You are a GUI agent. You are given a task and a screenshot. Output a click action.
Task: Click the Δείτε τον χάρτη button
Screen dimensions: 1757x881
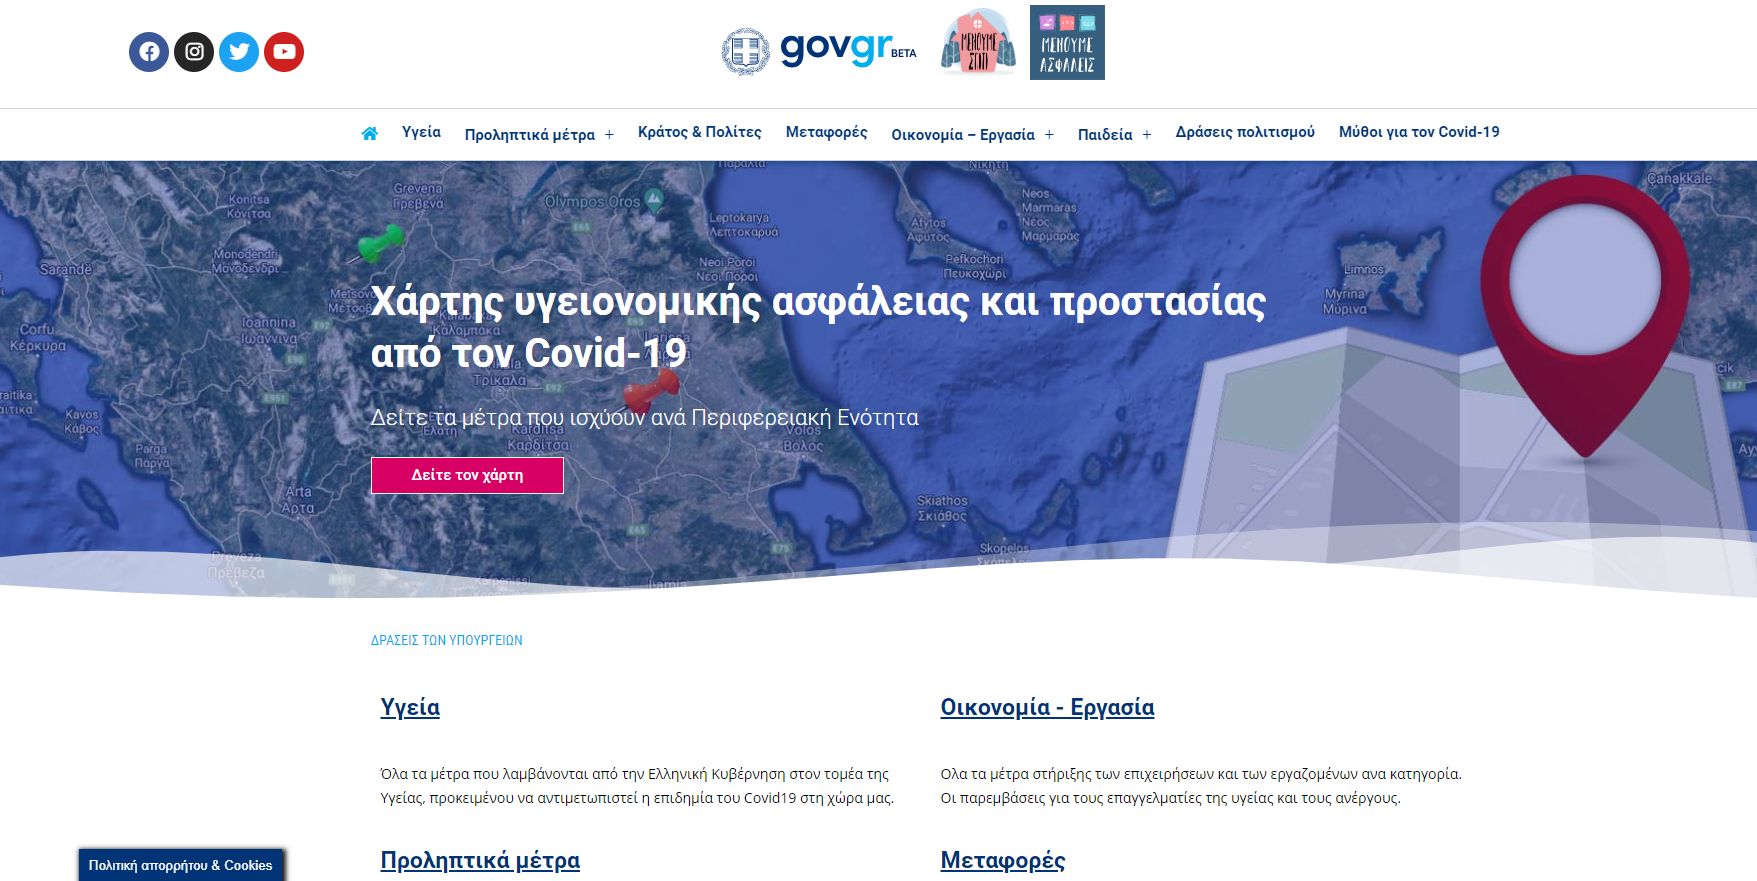tap(467, 475)
